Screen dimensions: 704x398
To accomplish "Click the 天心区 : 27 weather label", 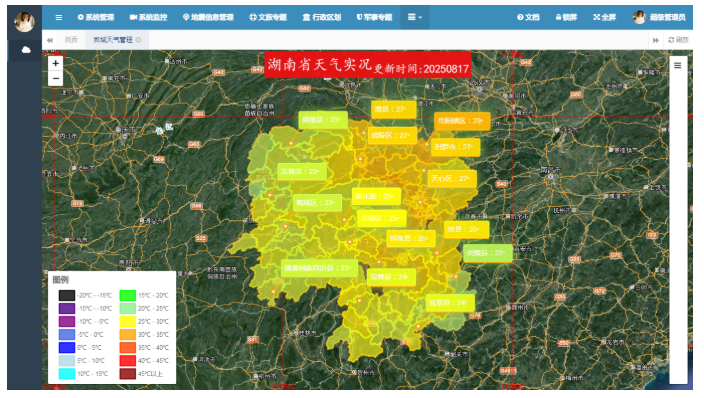I will 452,179.
